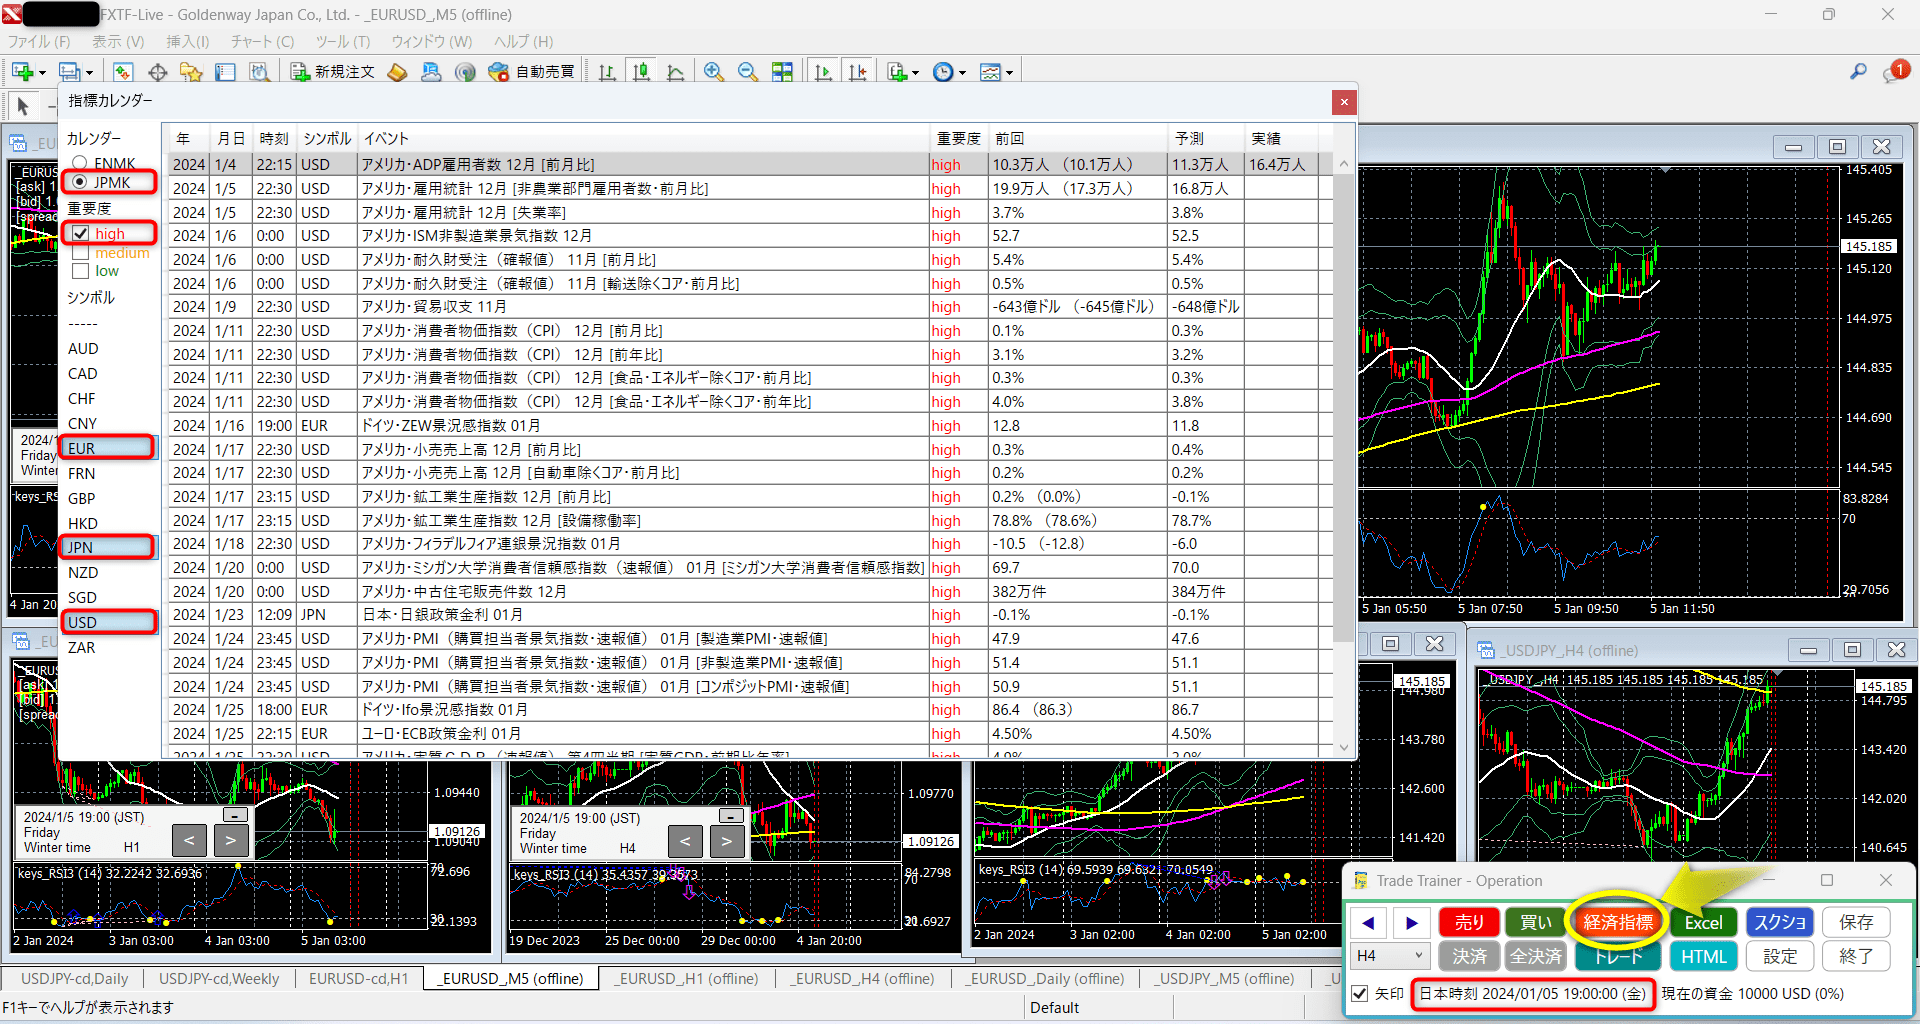Switch chart to line chart icon
This screenshot has height=1024, width=1920.
(x=676, y=71)
